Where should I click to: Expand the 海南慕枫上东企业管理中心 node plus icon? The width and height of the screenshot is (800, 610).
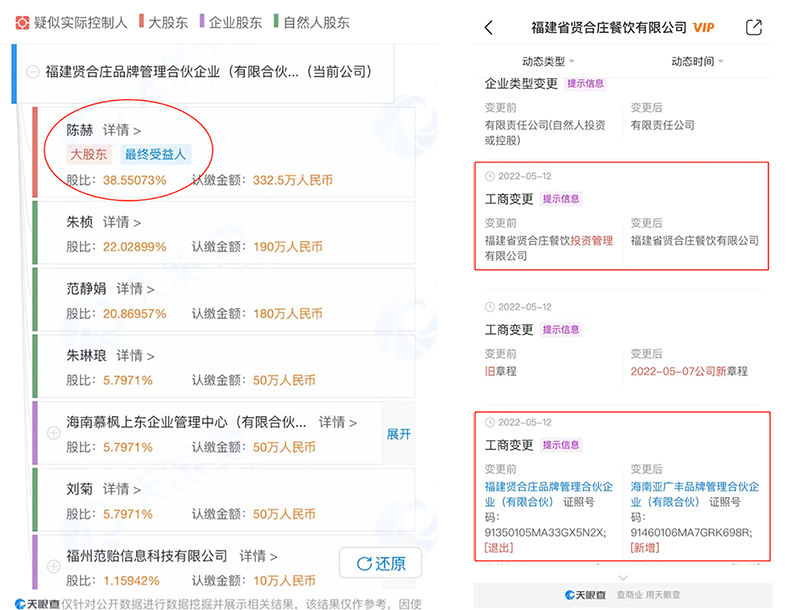(x=54, y=433)
